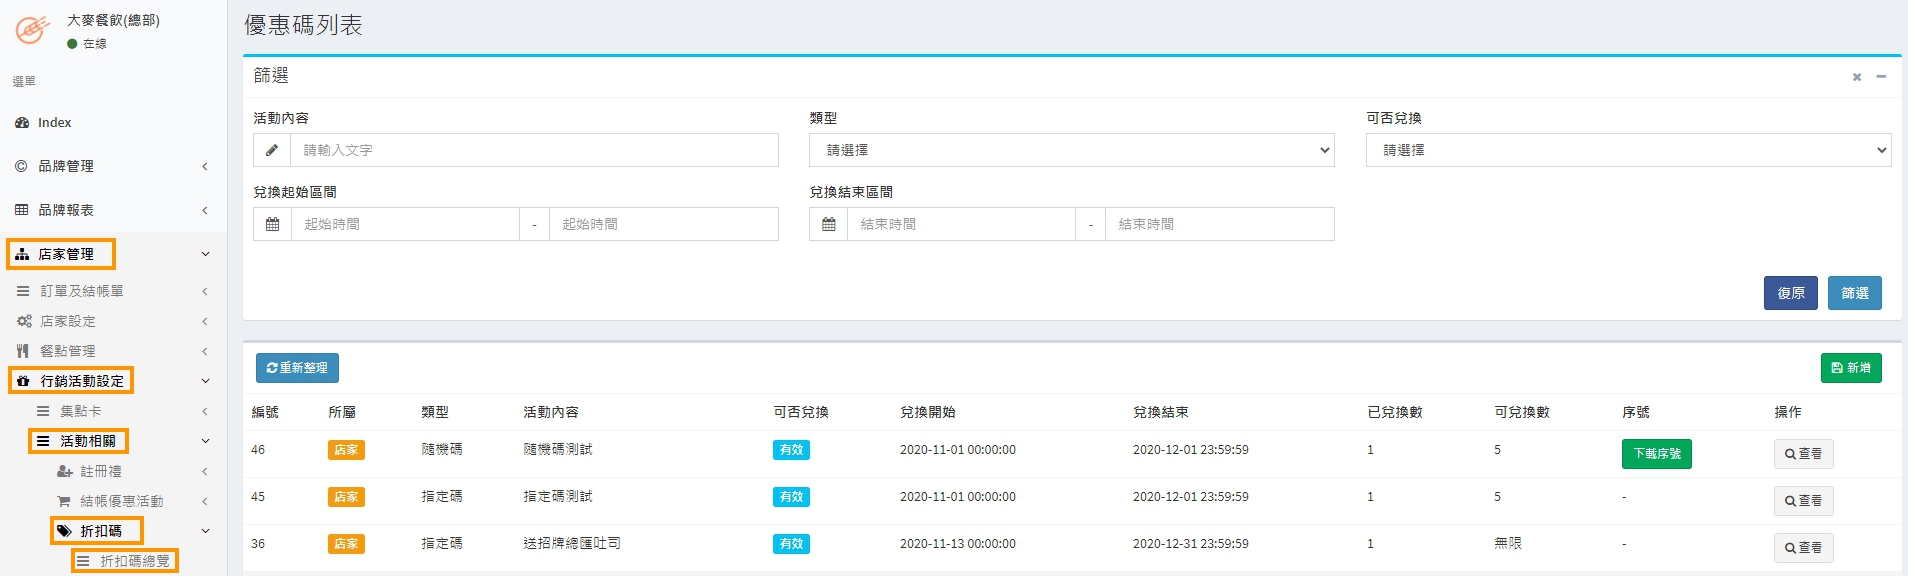Expand the 品牌管理 sidebar menu
1908x576 pixels.
tap(66, 166)
